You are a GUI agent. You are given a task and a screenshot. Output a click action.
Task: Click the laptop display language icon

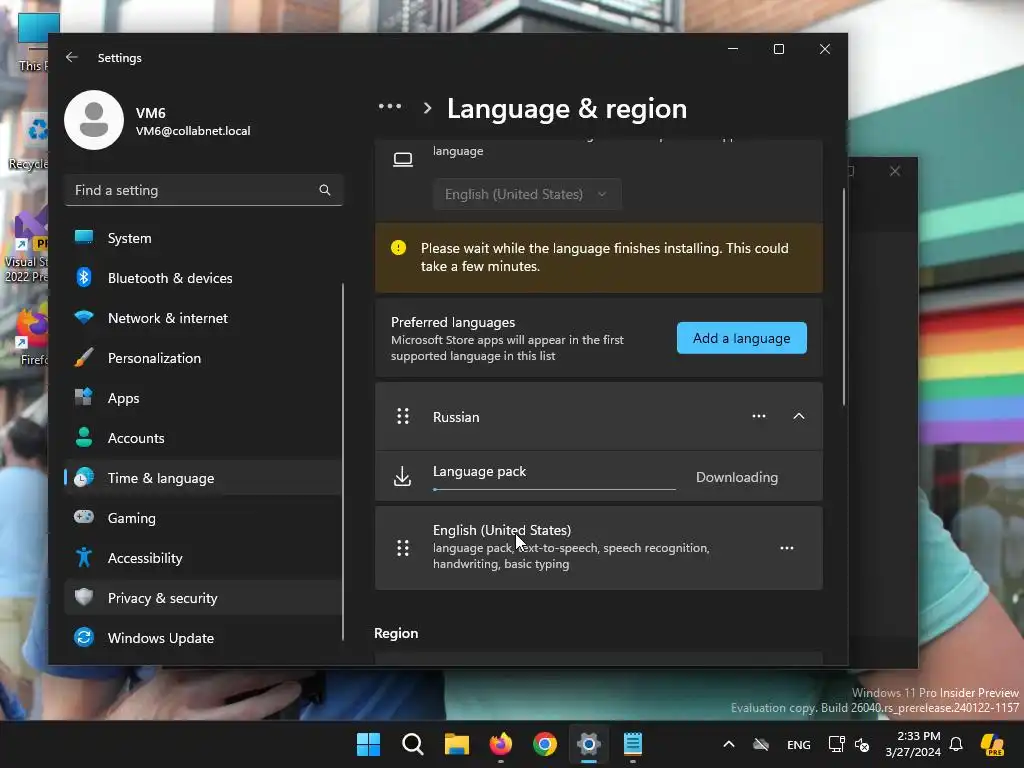click(403, 159)
